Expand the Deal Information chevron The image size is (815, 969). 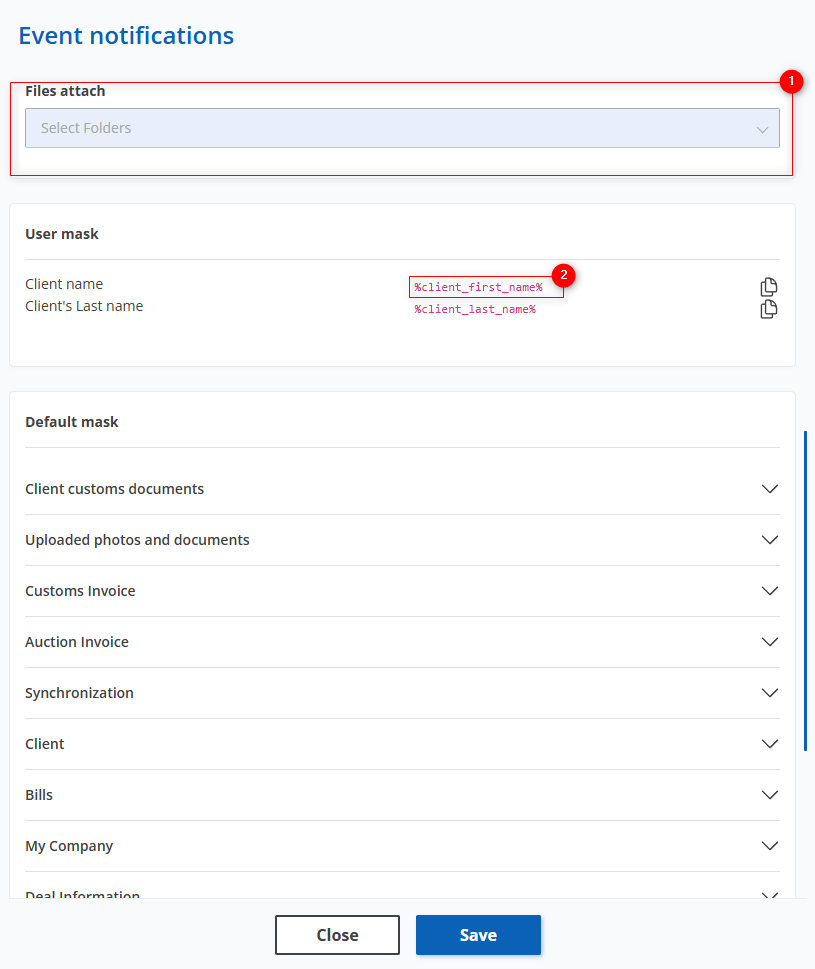coord(770,895)
